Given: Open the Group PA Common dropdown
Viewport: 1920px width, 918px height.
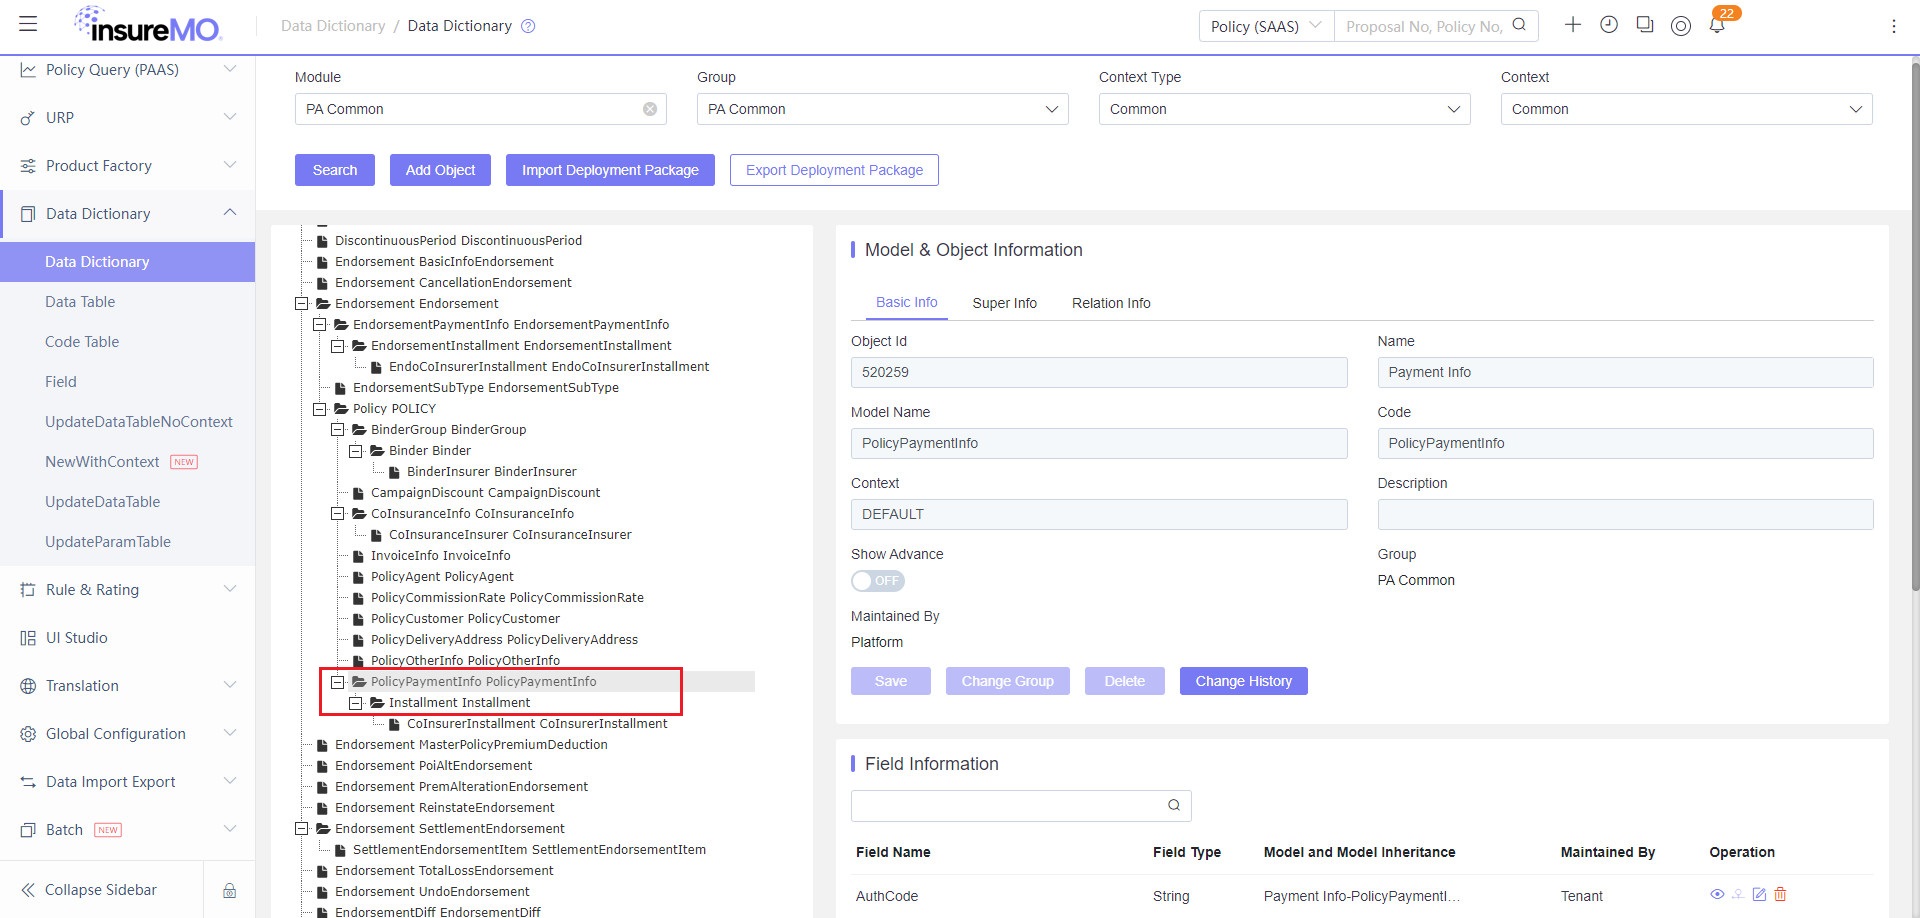Looking at the screenshot, I should [882, 109].
